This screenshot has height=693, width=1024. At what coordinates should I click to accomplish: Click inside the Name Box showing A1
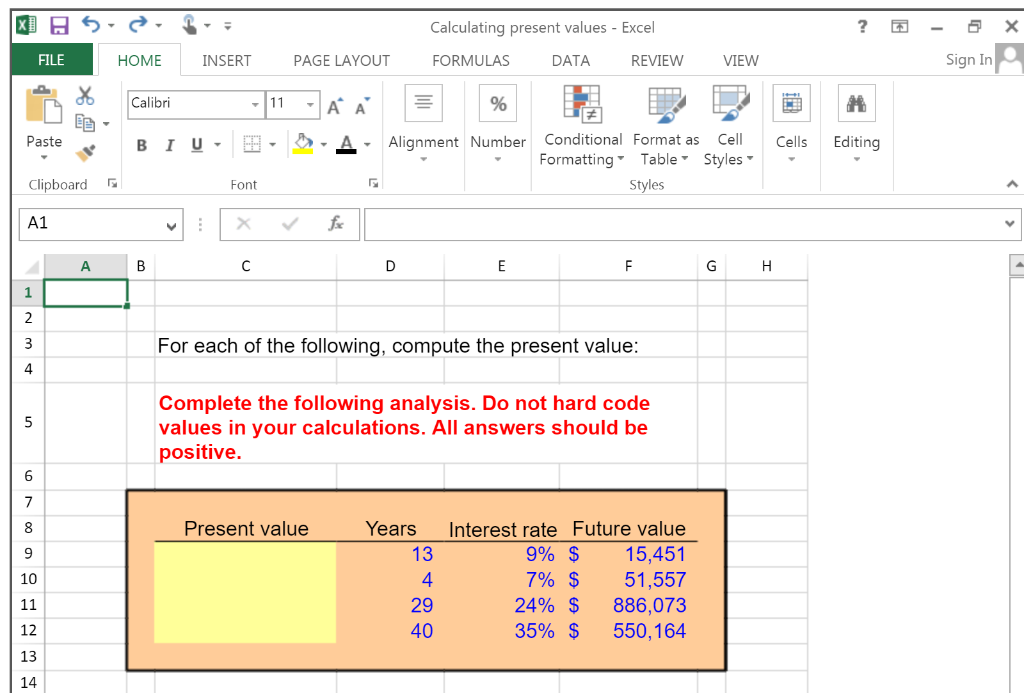pyautogui.click(x=95, y=223)
